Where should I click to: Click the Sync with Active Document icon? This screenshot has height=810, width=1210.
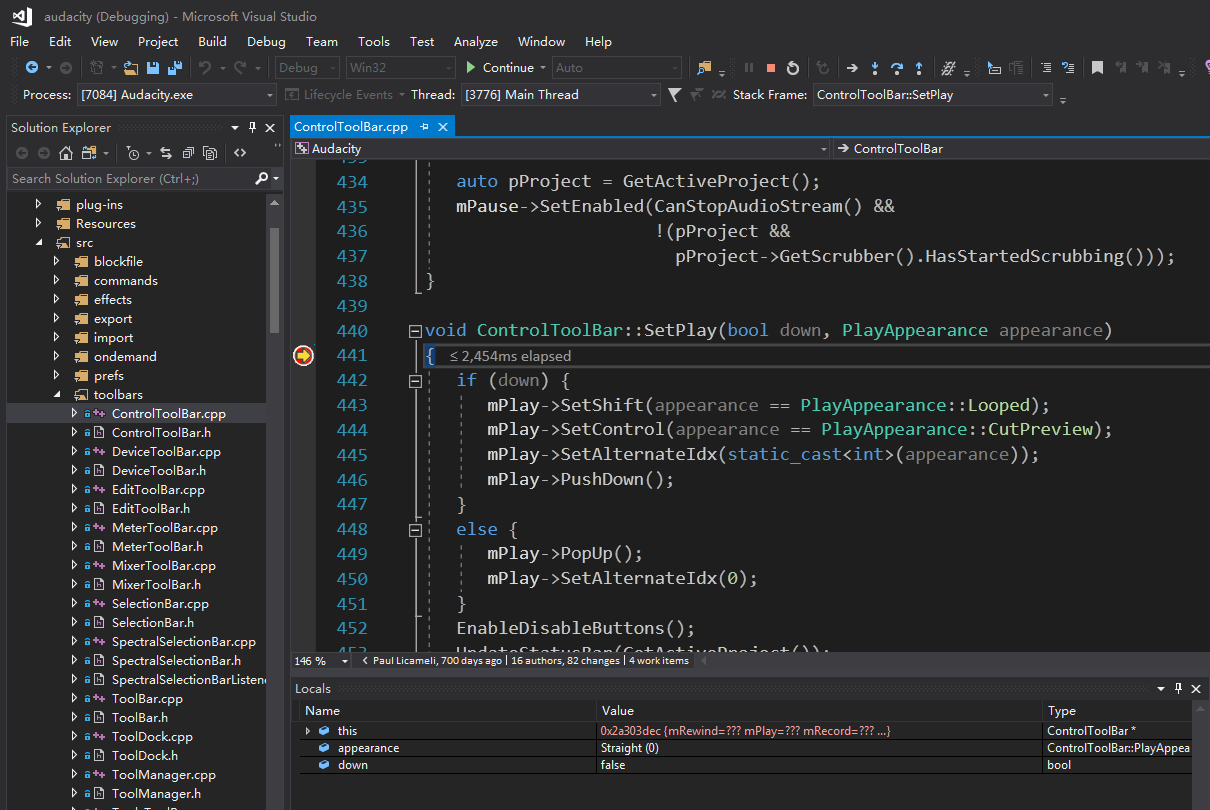(x=165, y=153)
